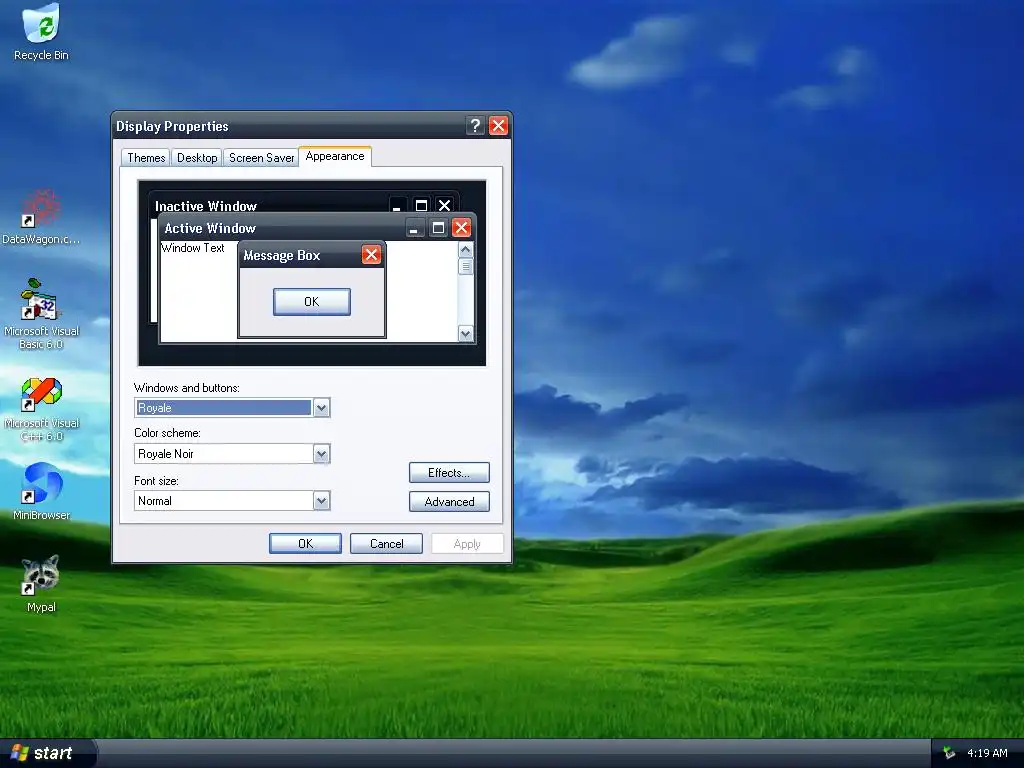Click the Active Window preview minimize icon
The width and height of the screenshot is (1024, 768).
(415, 227)
